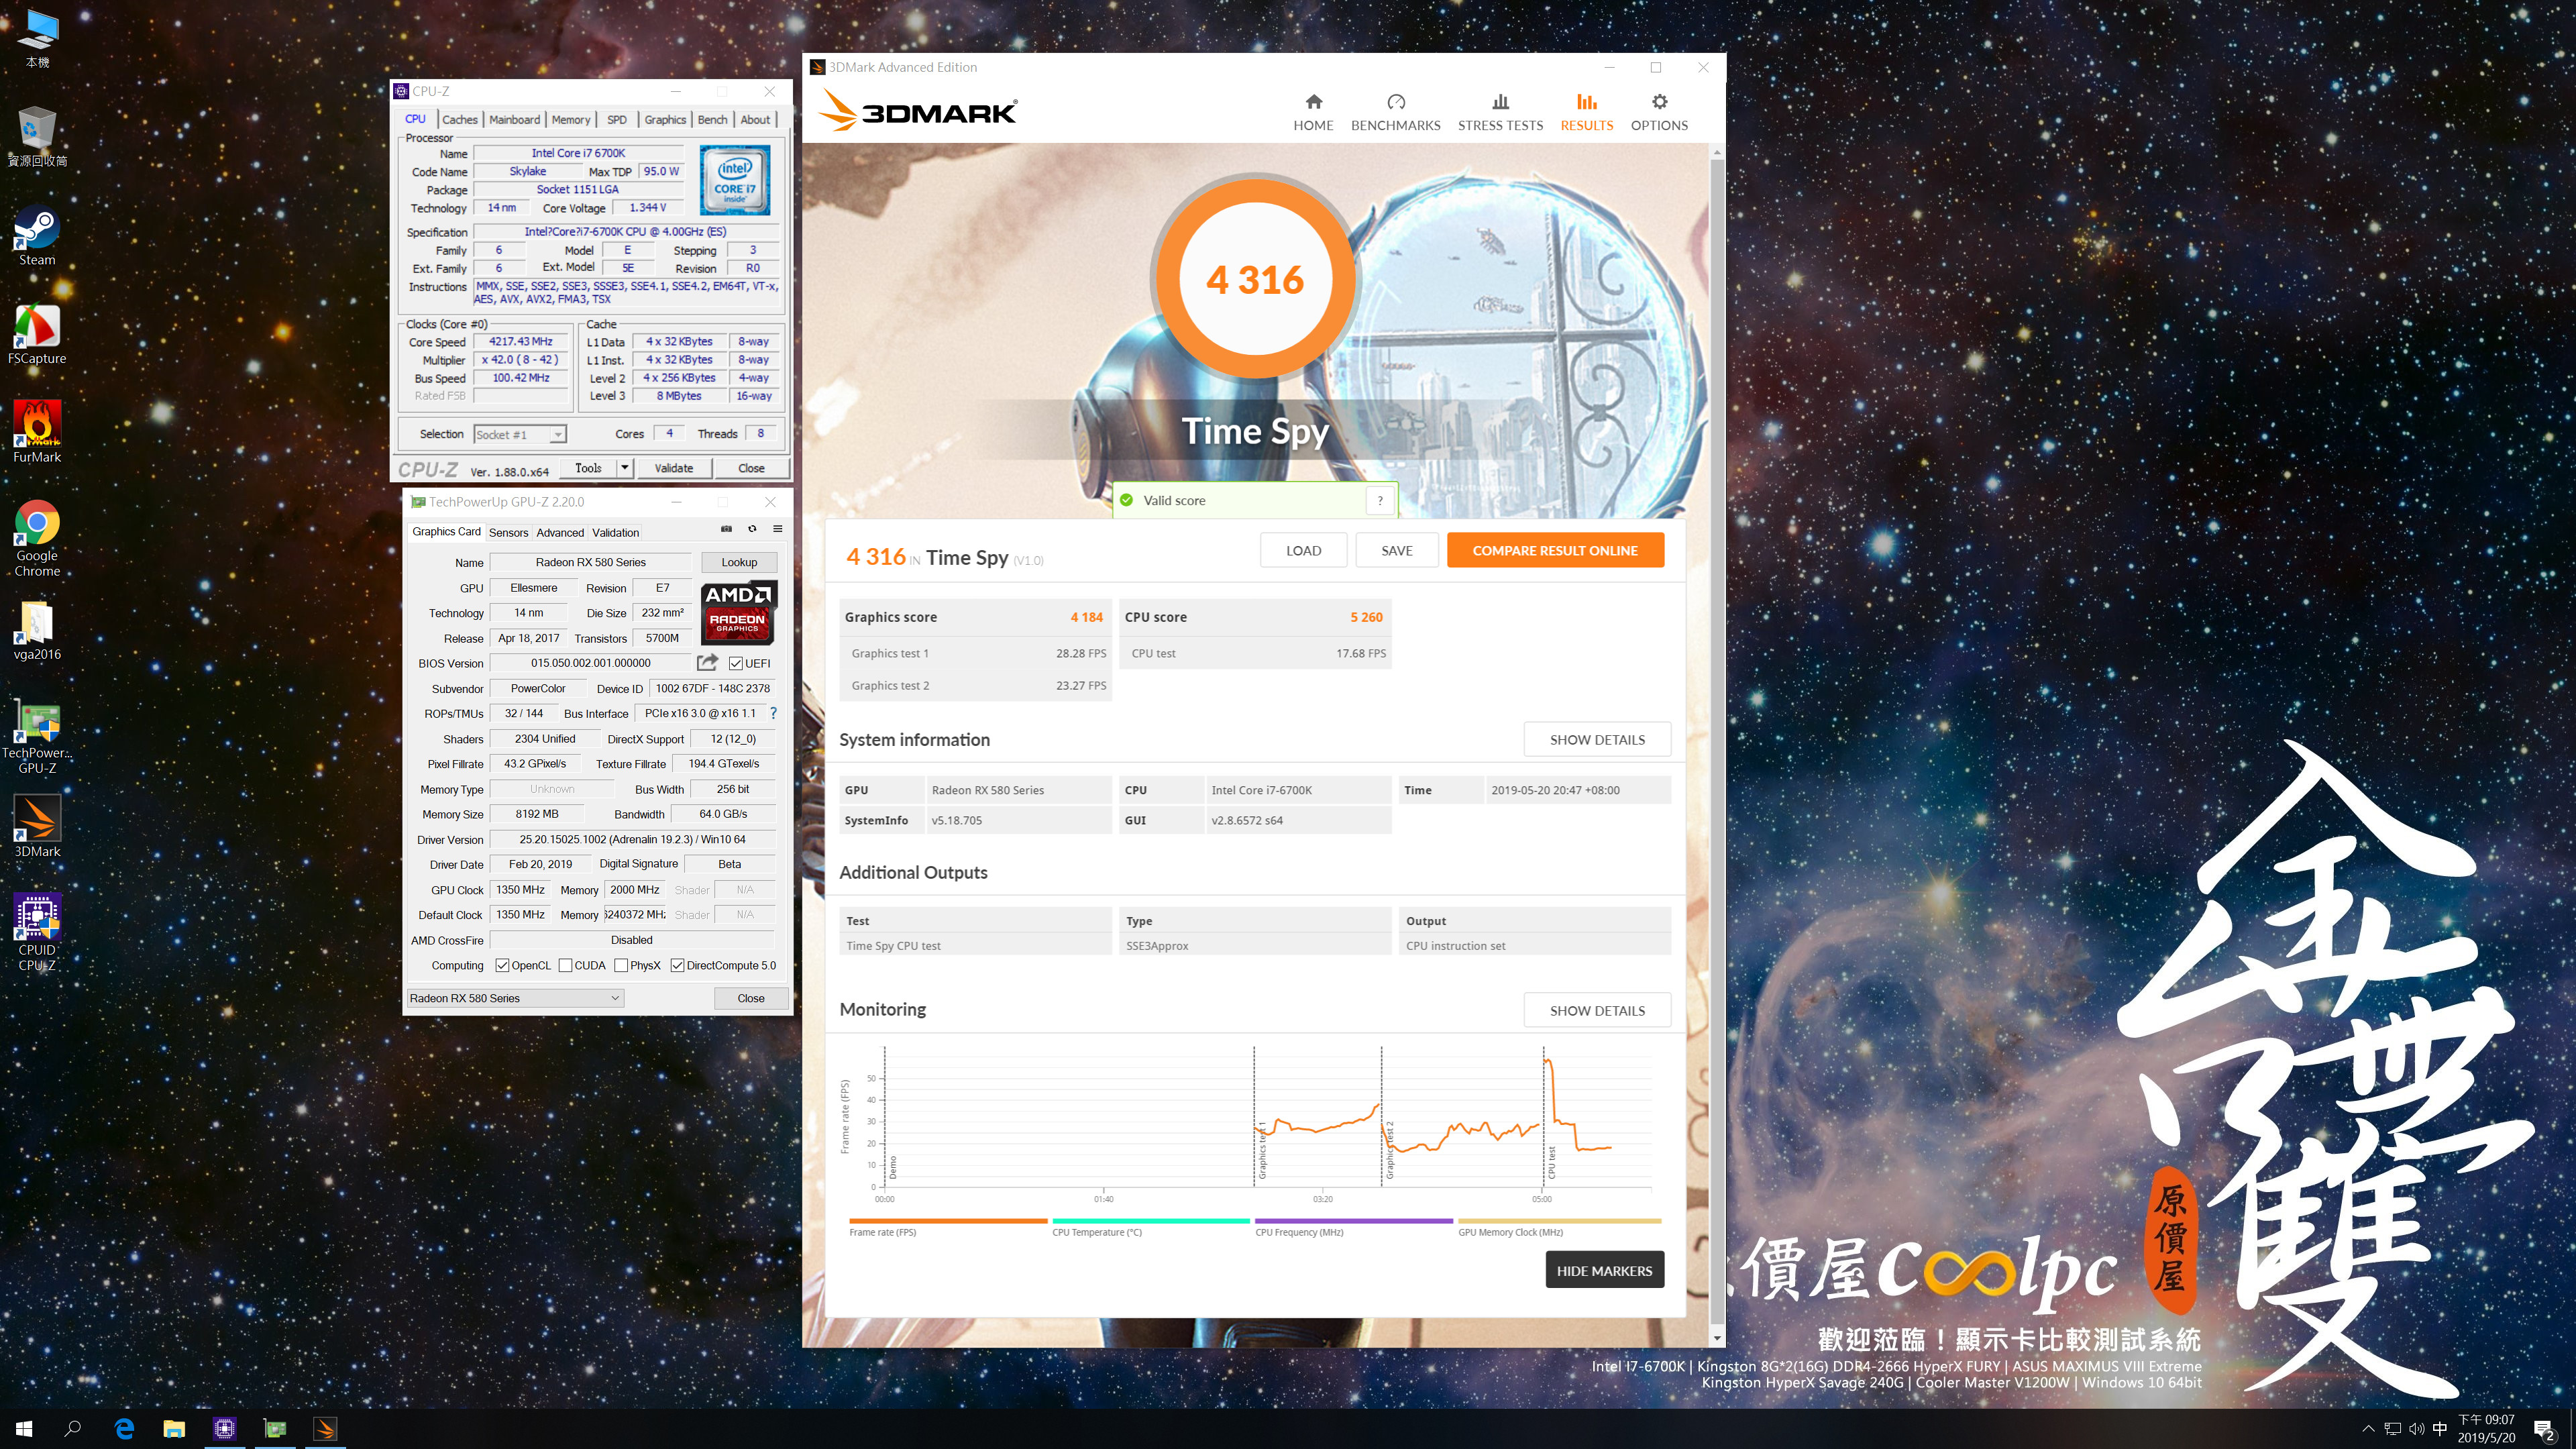Toggle CPU Temperature legend bar
This screenshot has height=1449, width=2576.
tap(1150, 1221)
